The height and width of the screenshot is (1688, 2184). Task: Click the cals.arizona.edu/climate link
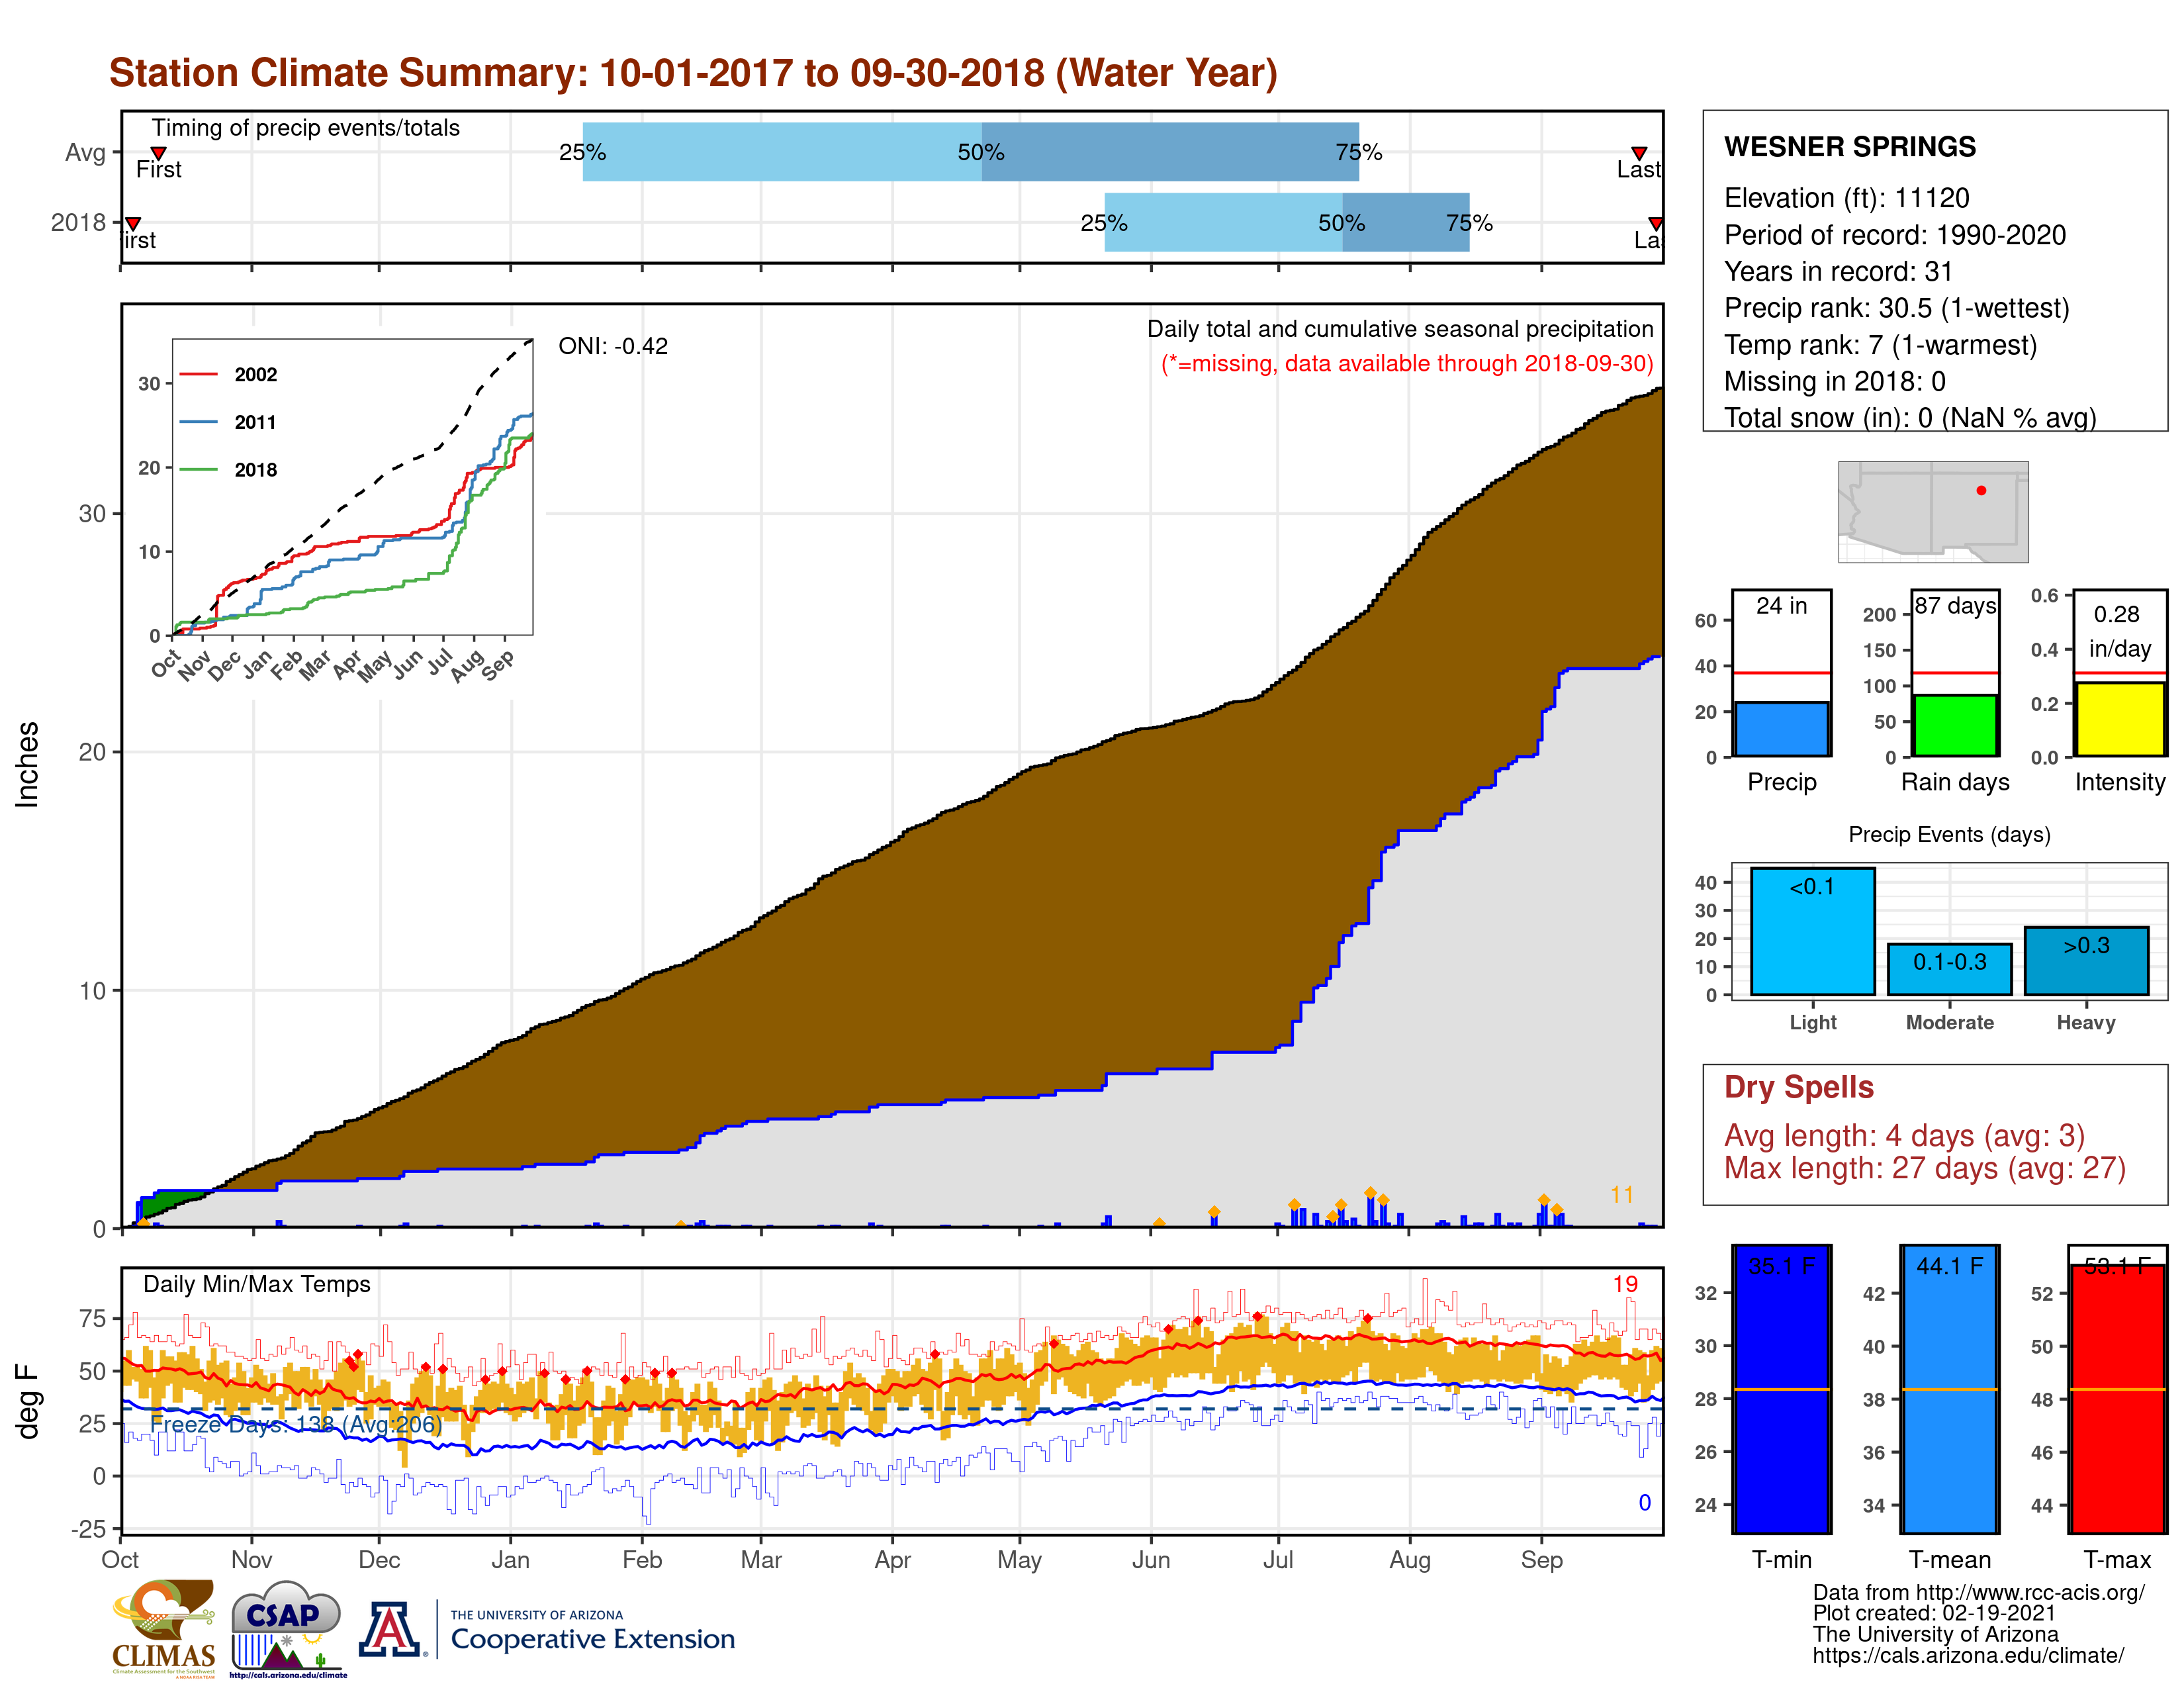(x=1968, y=1655)
